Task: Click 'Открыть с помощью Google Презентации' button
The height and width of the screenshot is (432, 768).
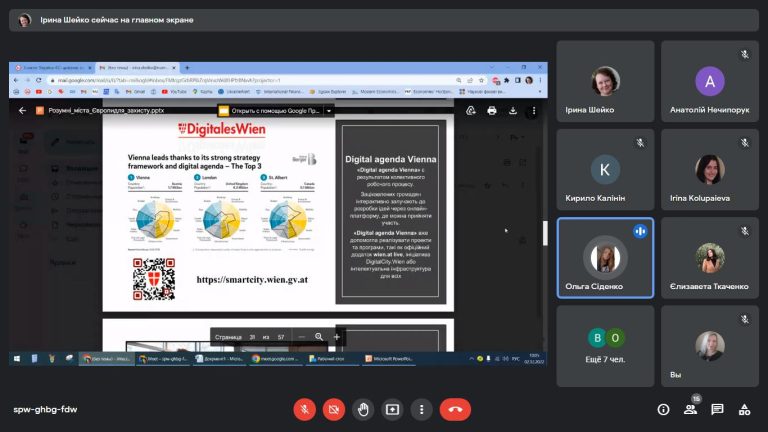Action: click(x=270, y=111)
